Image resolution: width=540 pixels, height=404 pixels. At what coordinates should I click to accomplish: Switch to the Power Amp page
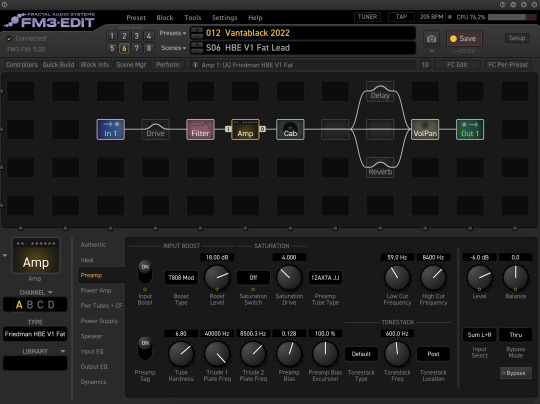tap(96, 290)
